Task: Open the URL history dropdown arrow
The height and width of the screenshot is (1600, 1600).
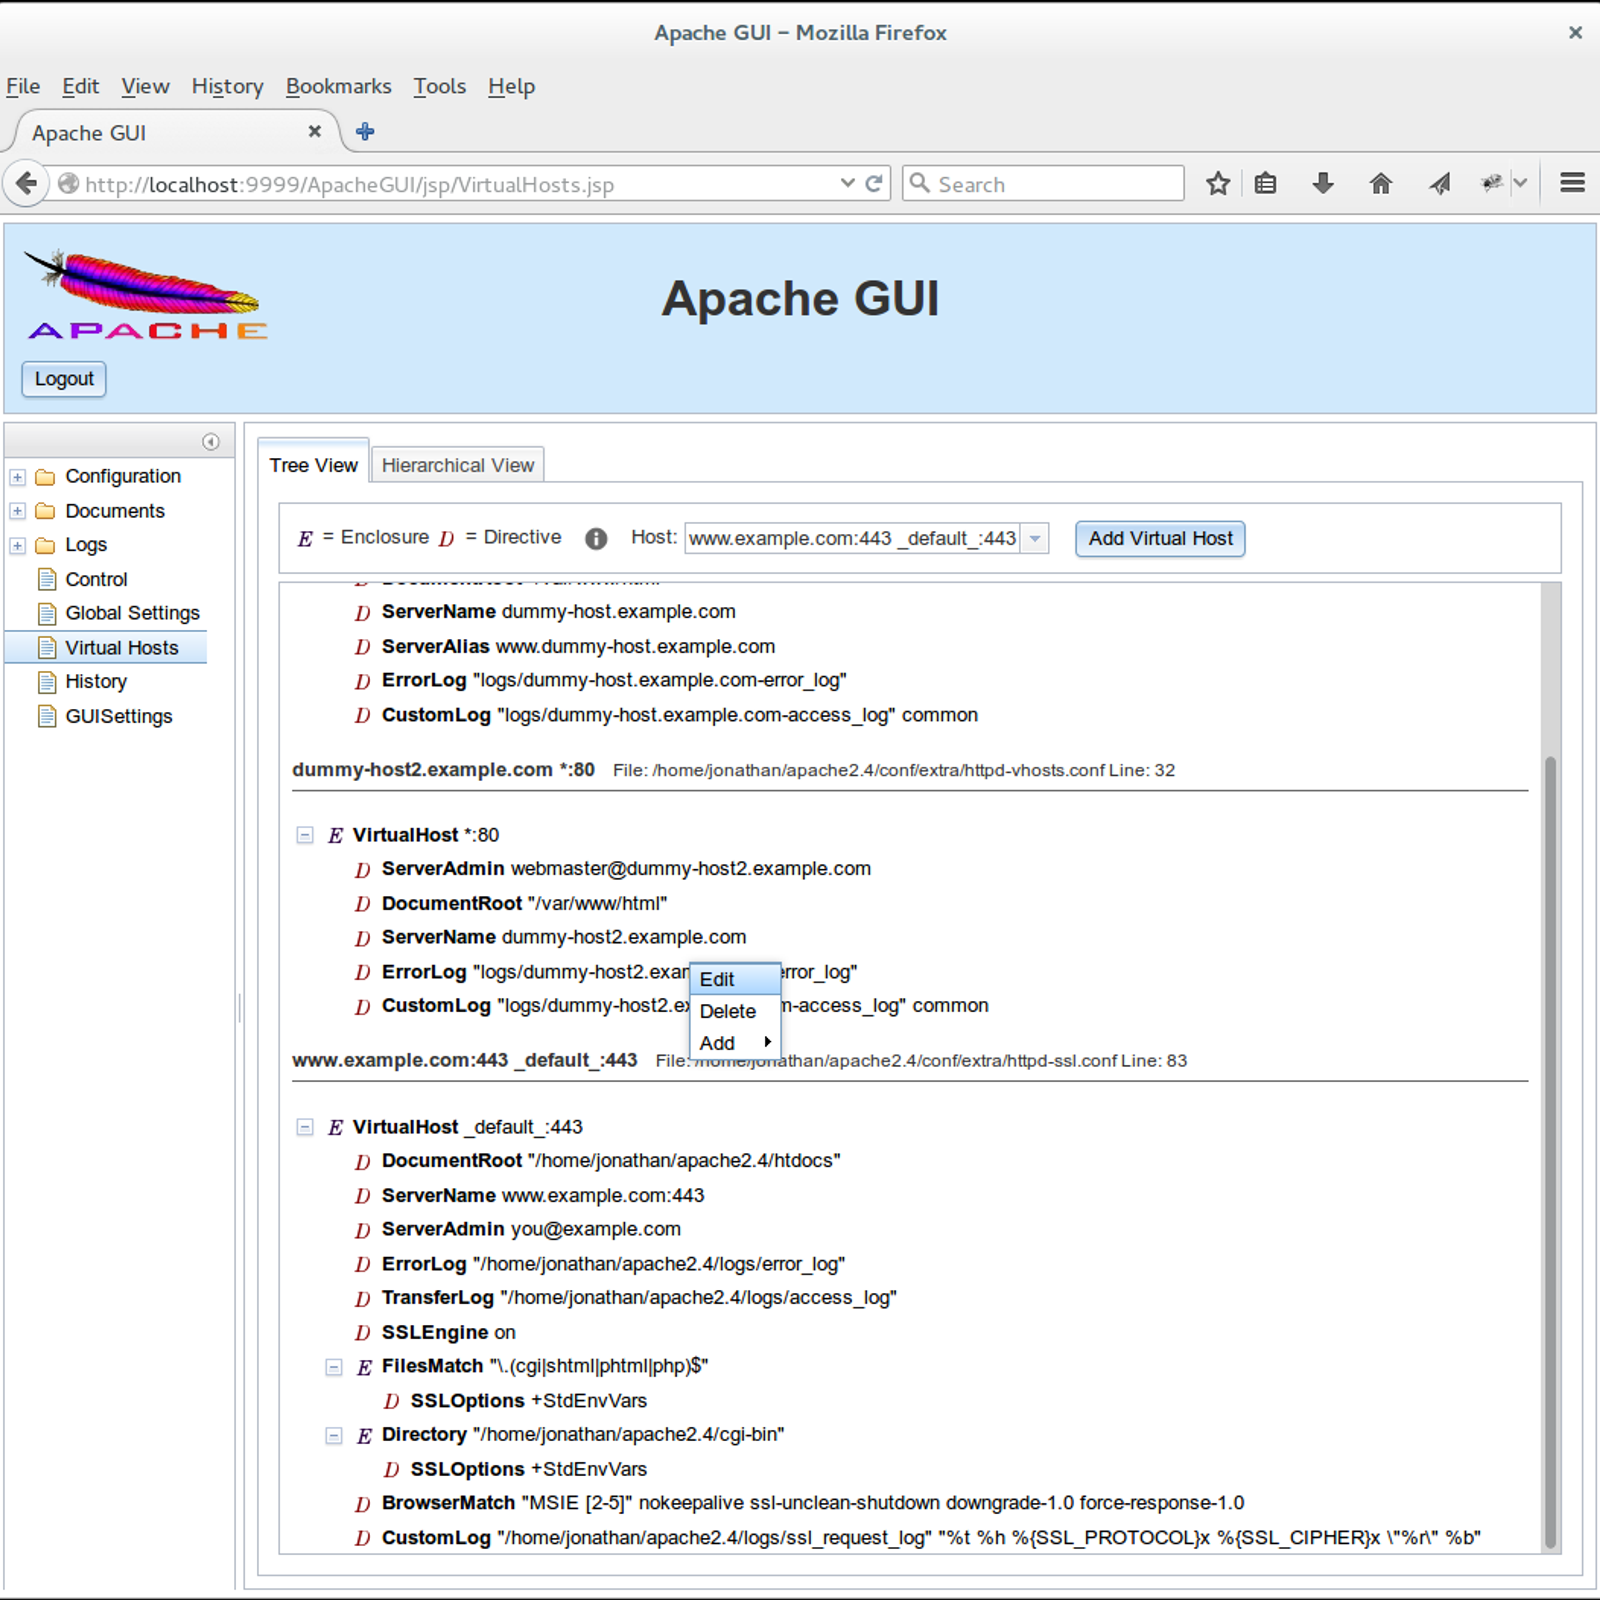Action: 847,183
